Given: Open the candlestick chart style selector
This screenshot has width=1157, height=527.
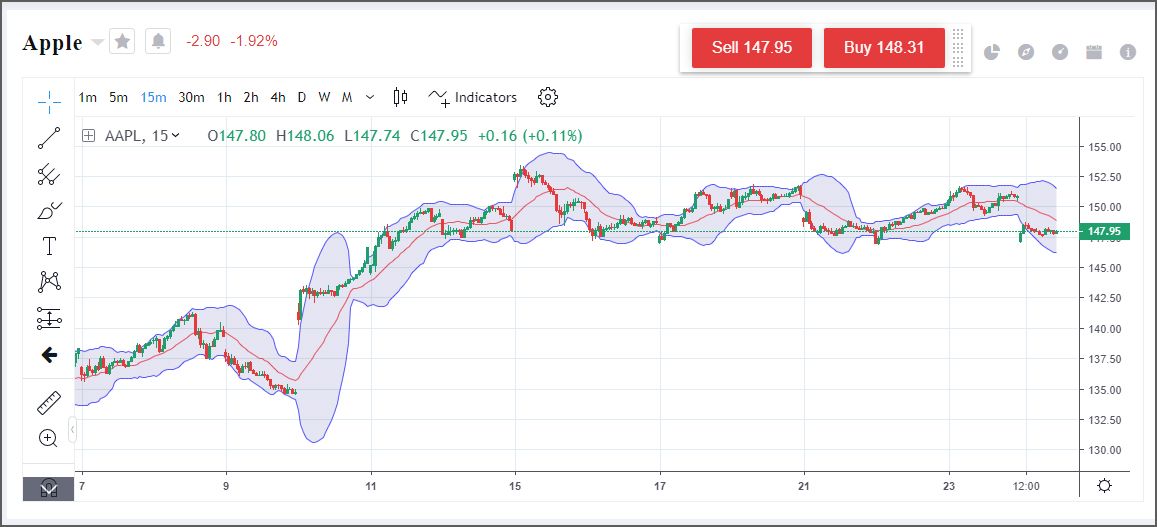Looking at the screenshot, I should click(401, 97).
